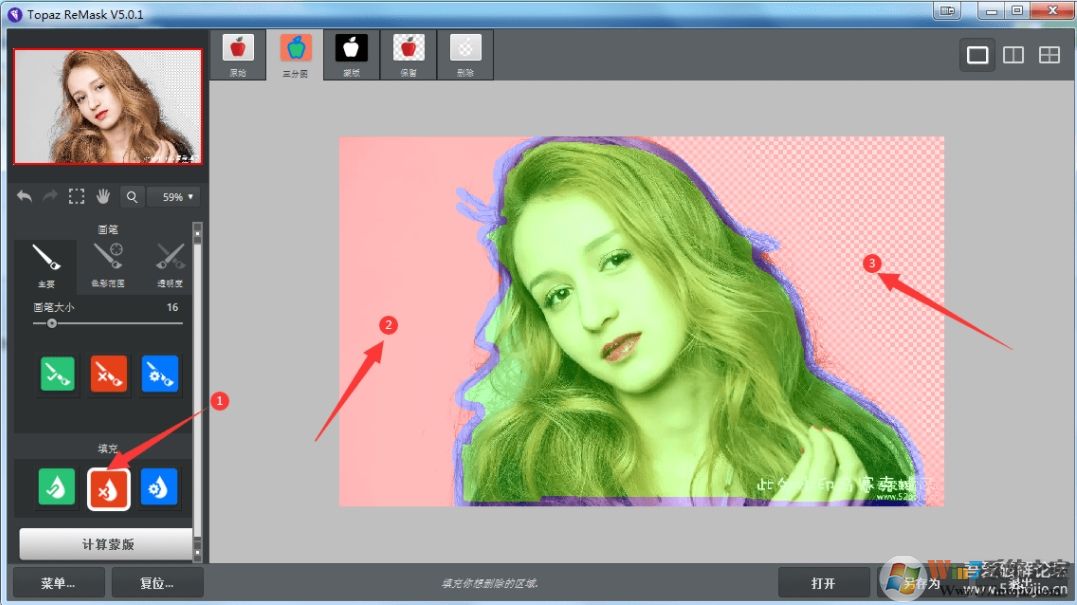Viewport: 1077px width, 605px height.
Task: Switch to four-pane grid view
Action: pyautogui.click(x=1049, y=55)
